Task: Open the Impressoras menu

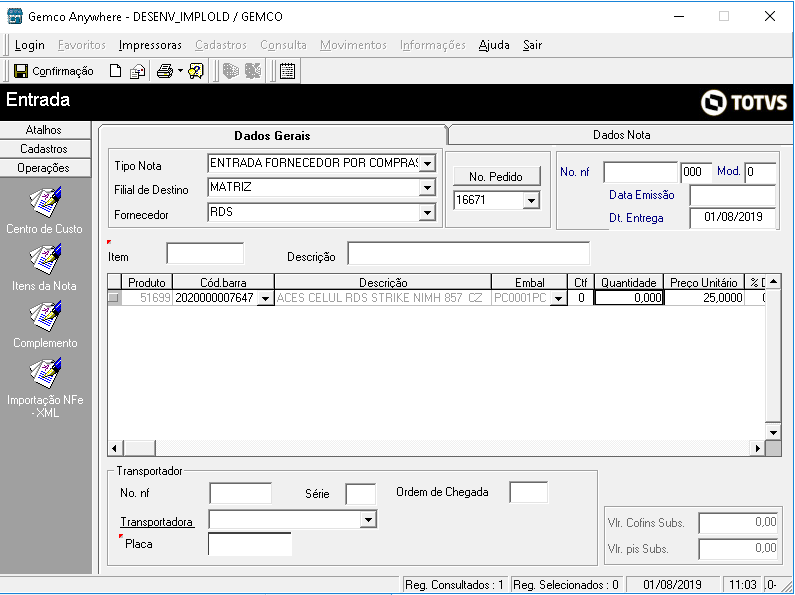Action: pyautogui.click(x=150, y=45)
